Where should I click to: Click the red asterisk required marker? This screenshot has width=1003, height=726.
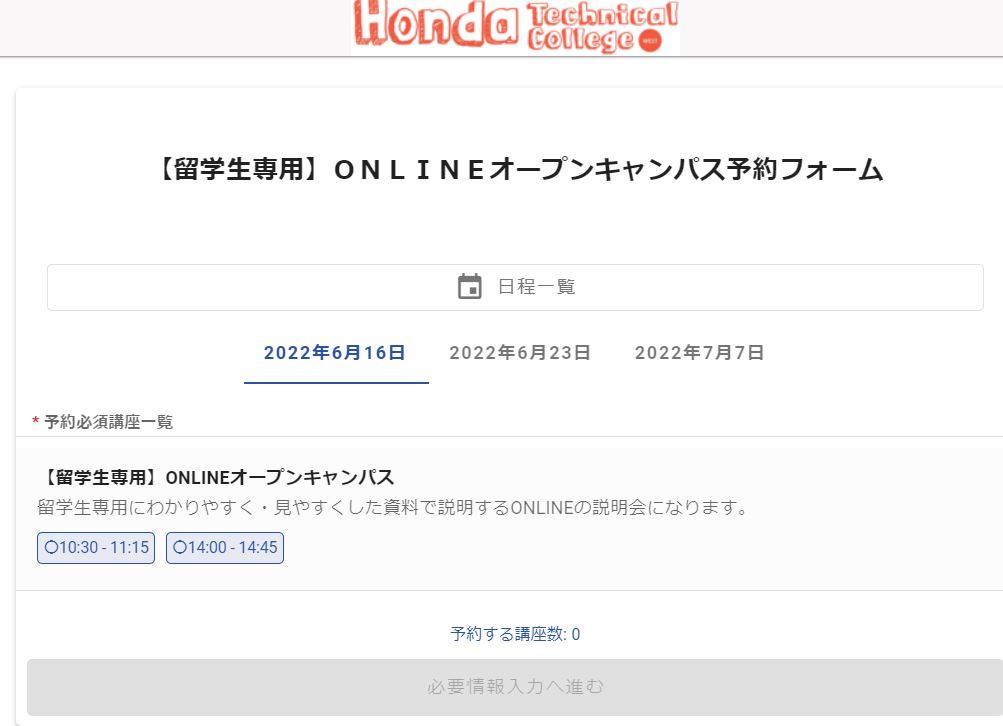[x=36, y=422]
